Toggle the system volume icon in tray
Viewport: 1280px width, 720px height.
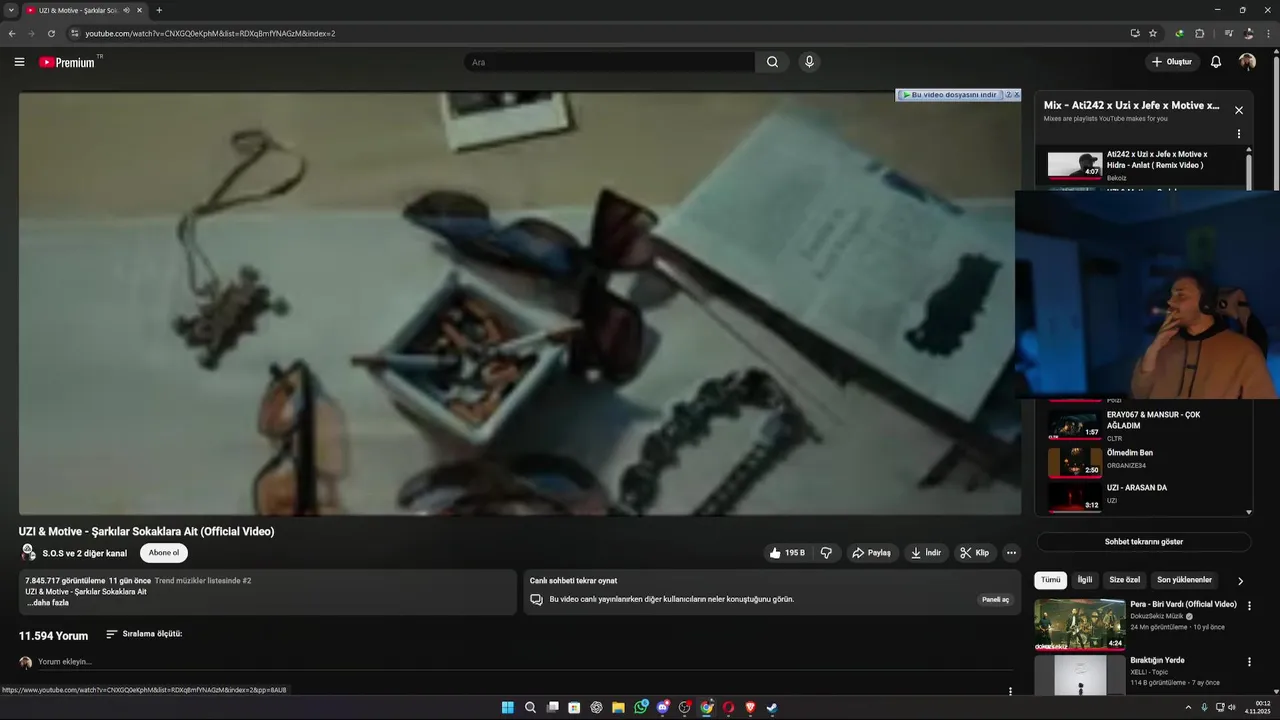(1231, 708)
